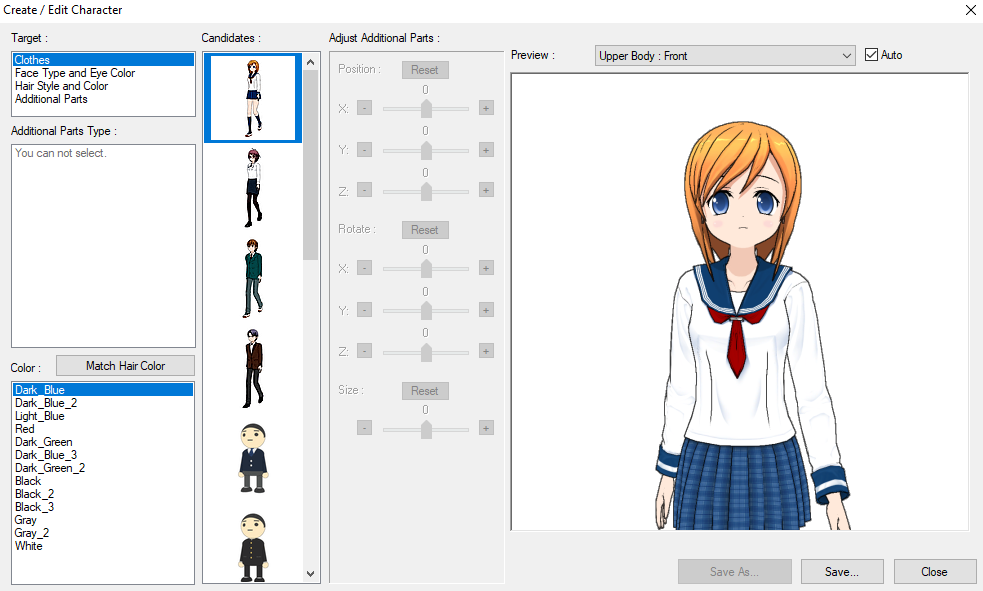Click the Rotate Z slider handle

coord(426,352)
